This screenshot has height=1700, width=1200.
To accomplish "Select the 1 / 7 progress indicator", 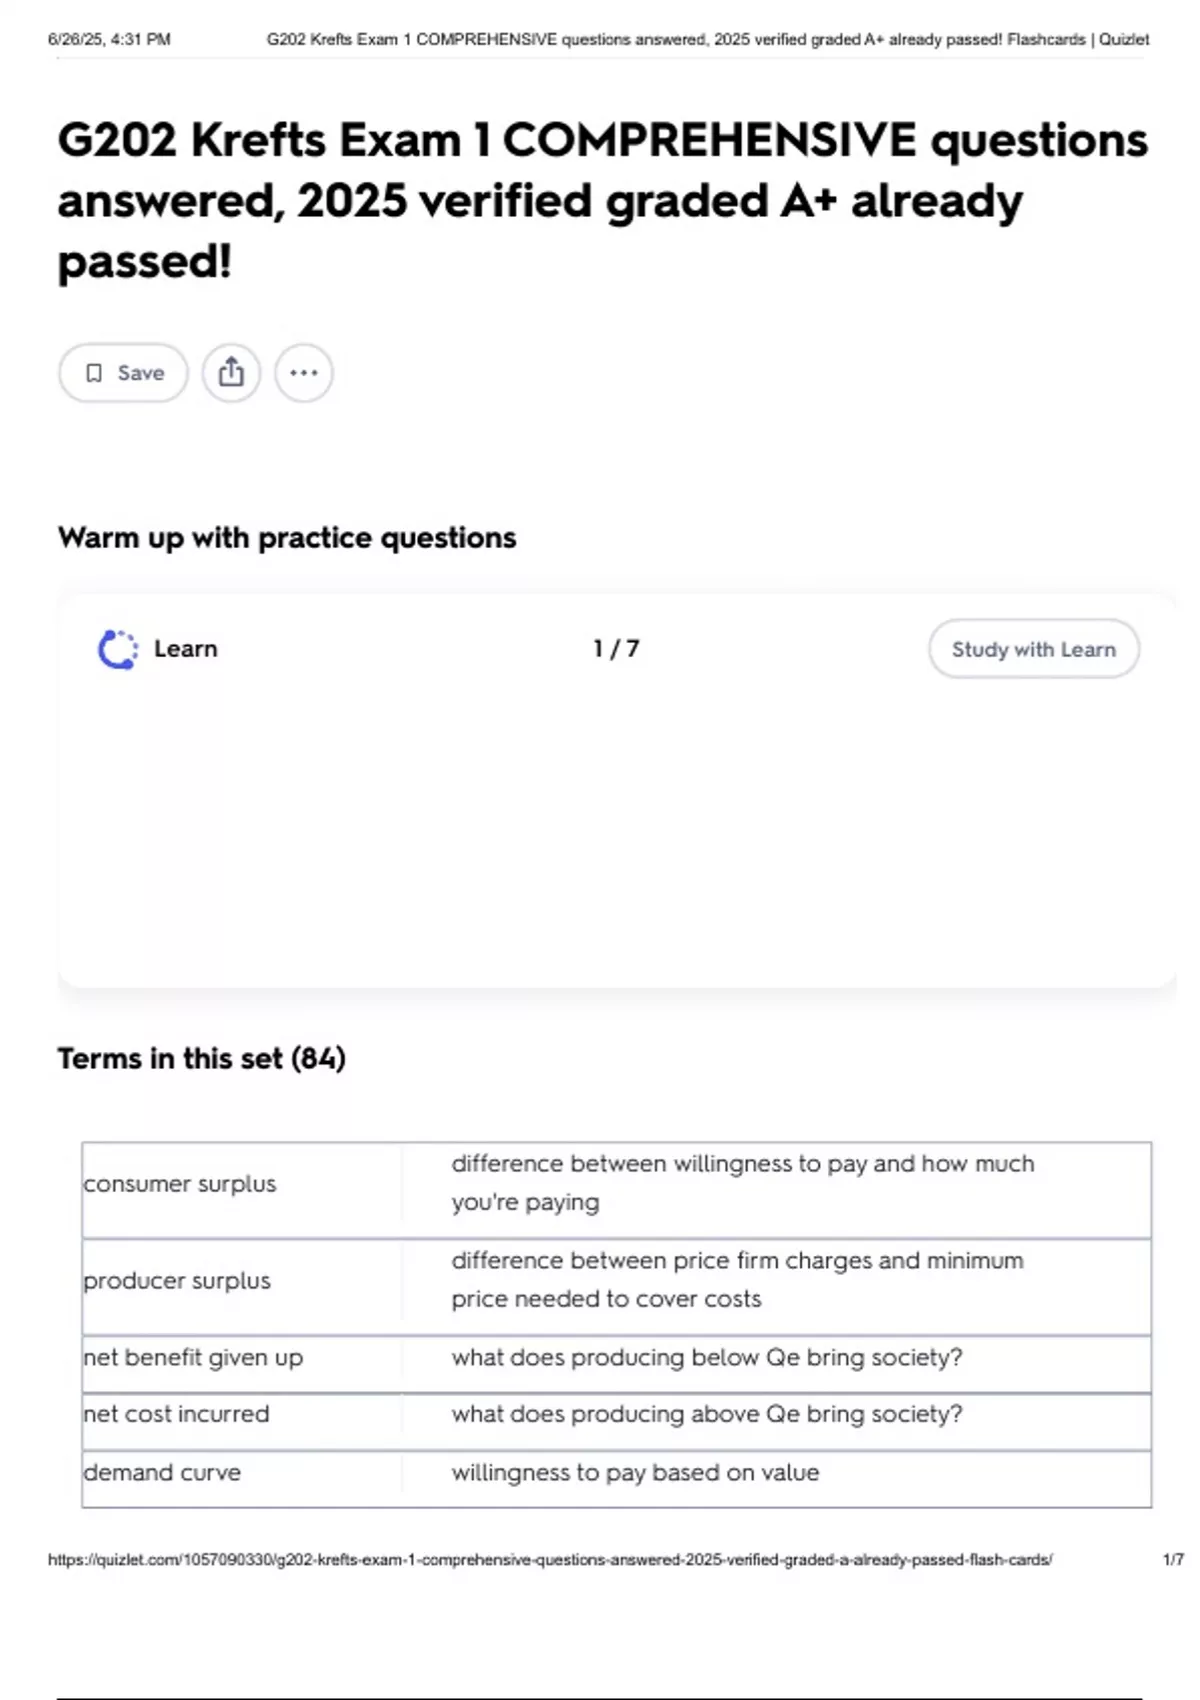I will coord(616,649).
